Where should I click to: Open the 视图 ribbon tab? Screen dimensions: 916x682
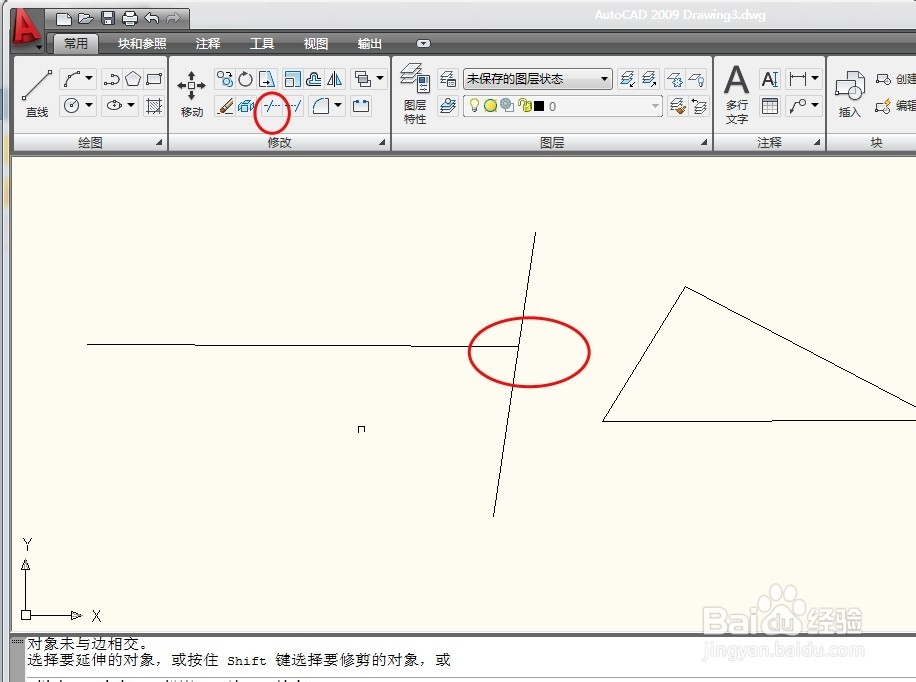pos(314,43)
